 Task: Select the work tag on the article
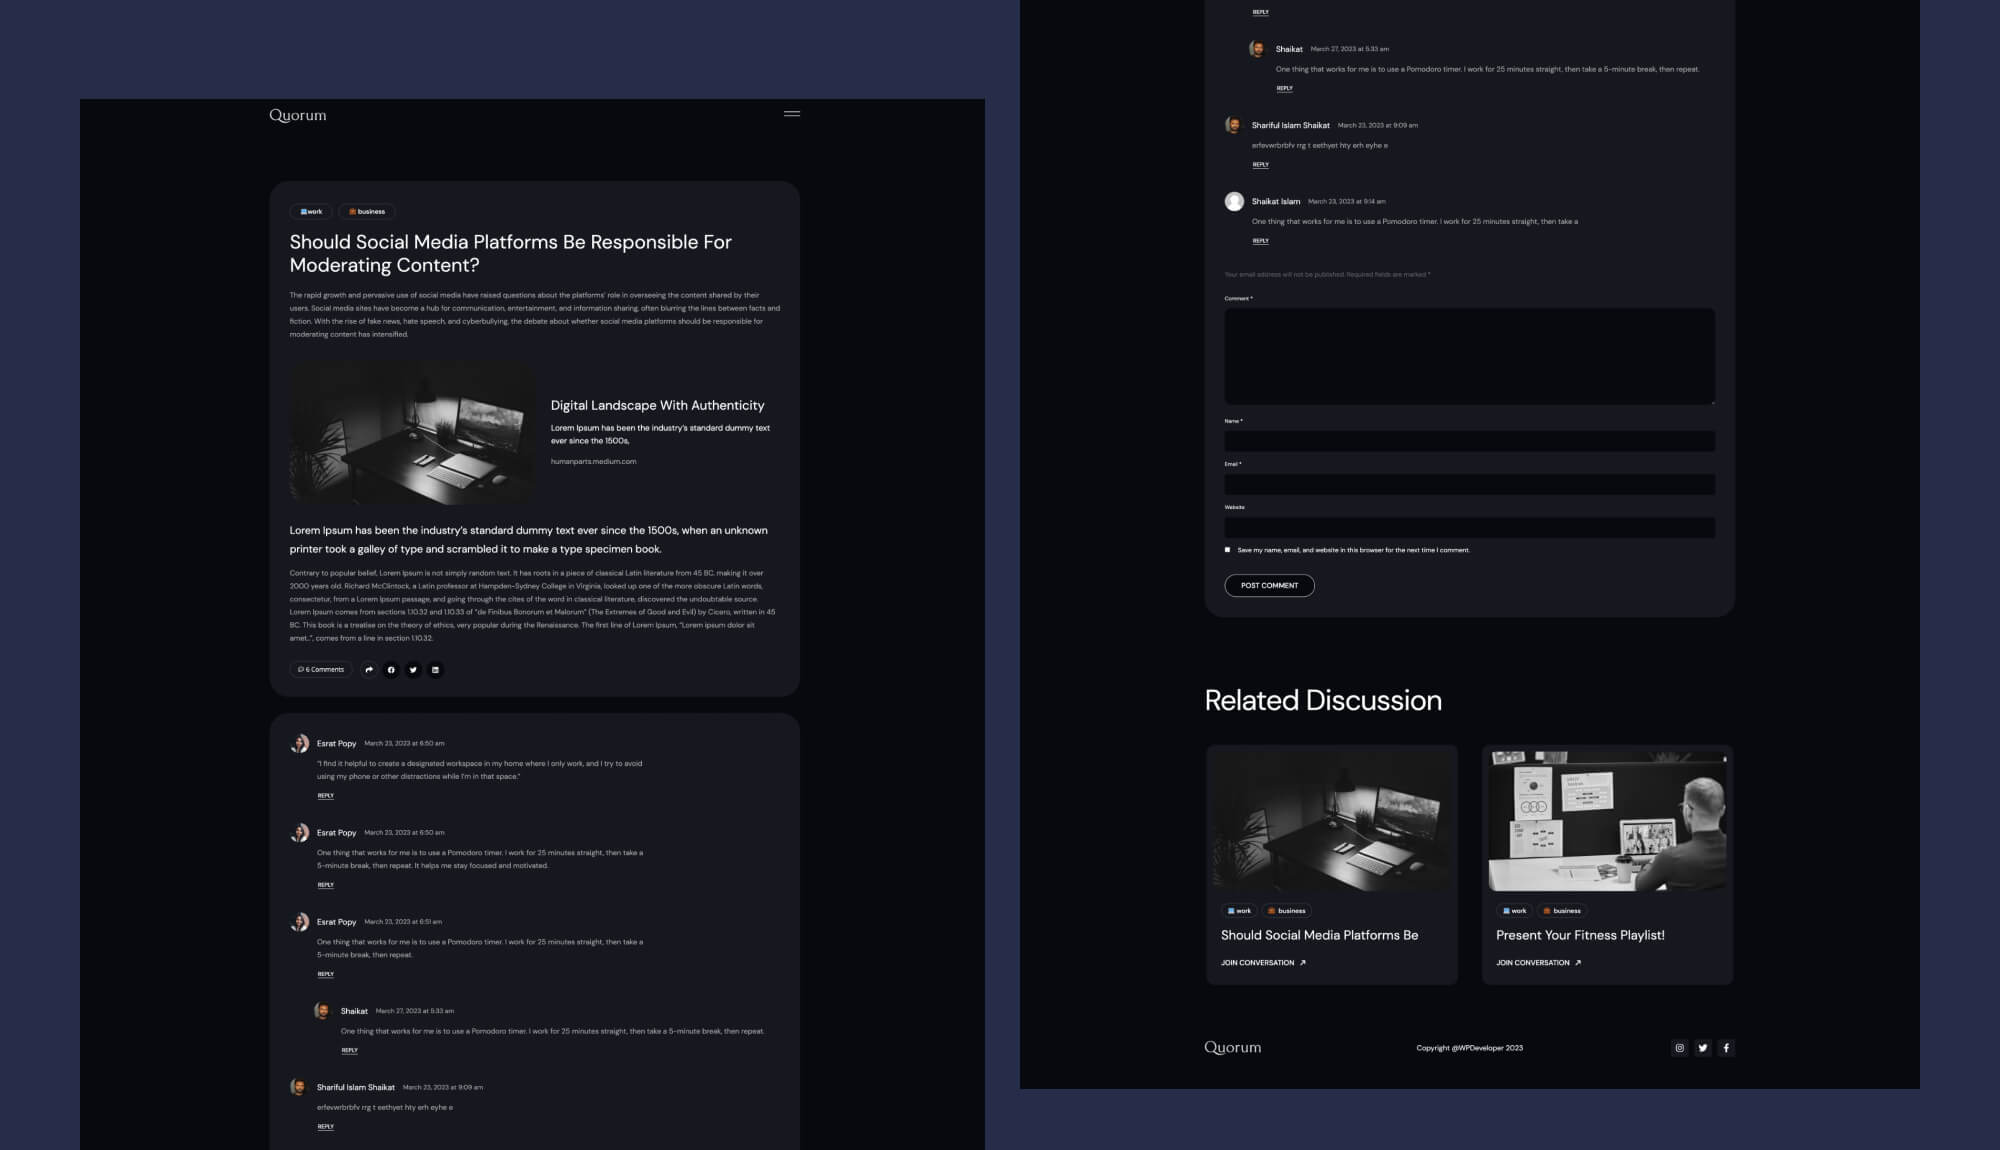tap(311, 211)
